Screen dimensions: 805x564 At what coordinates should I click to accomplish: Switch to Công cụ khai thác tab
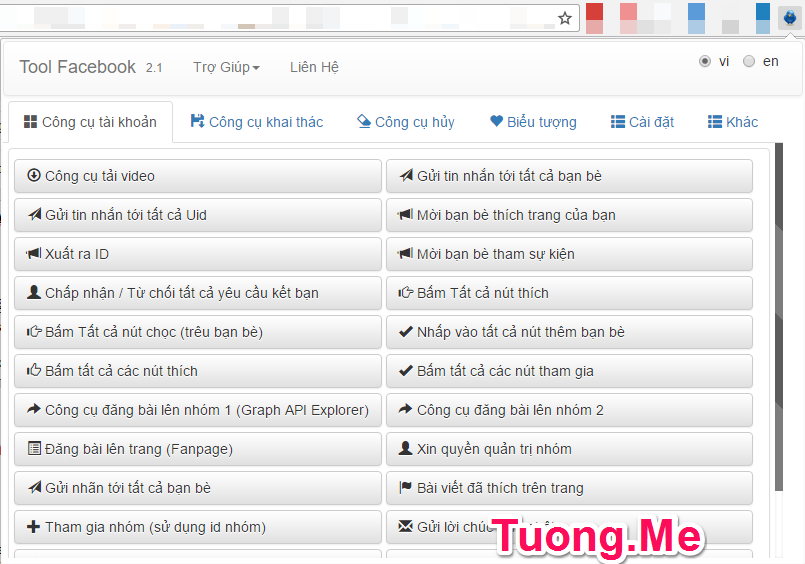pos(257,122)
